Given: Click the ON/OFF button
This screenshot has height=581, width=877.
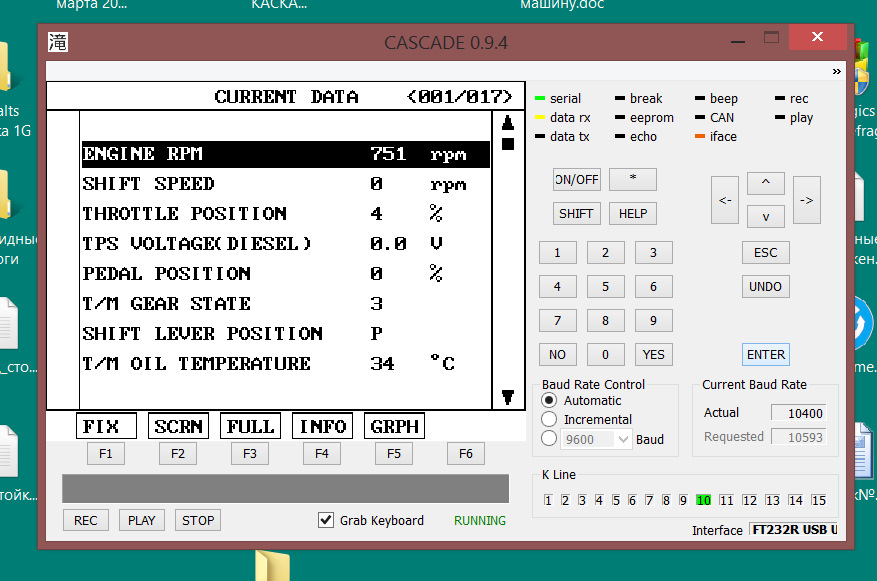Looking at the screenshot, I should [x=577, y=180].
